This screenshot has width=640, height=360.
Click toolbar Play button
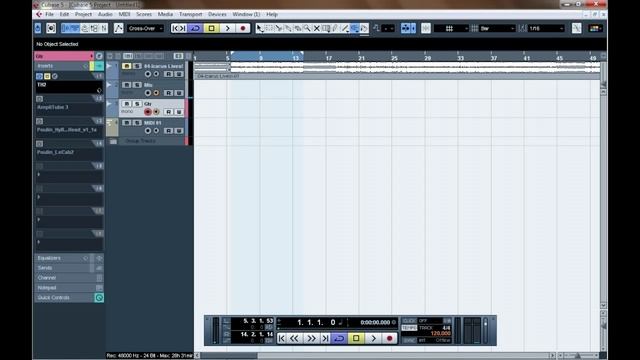[227, 28]
